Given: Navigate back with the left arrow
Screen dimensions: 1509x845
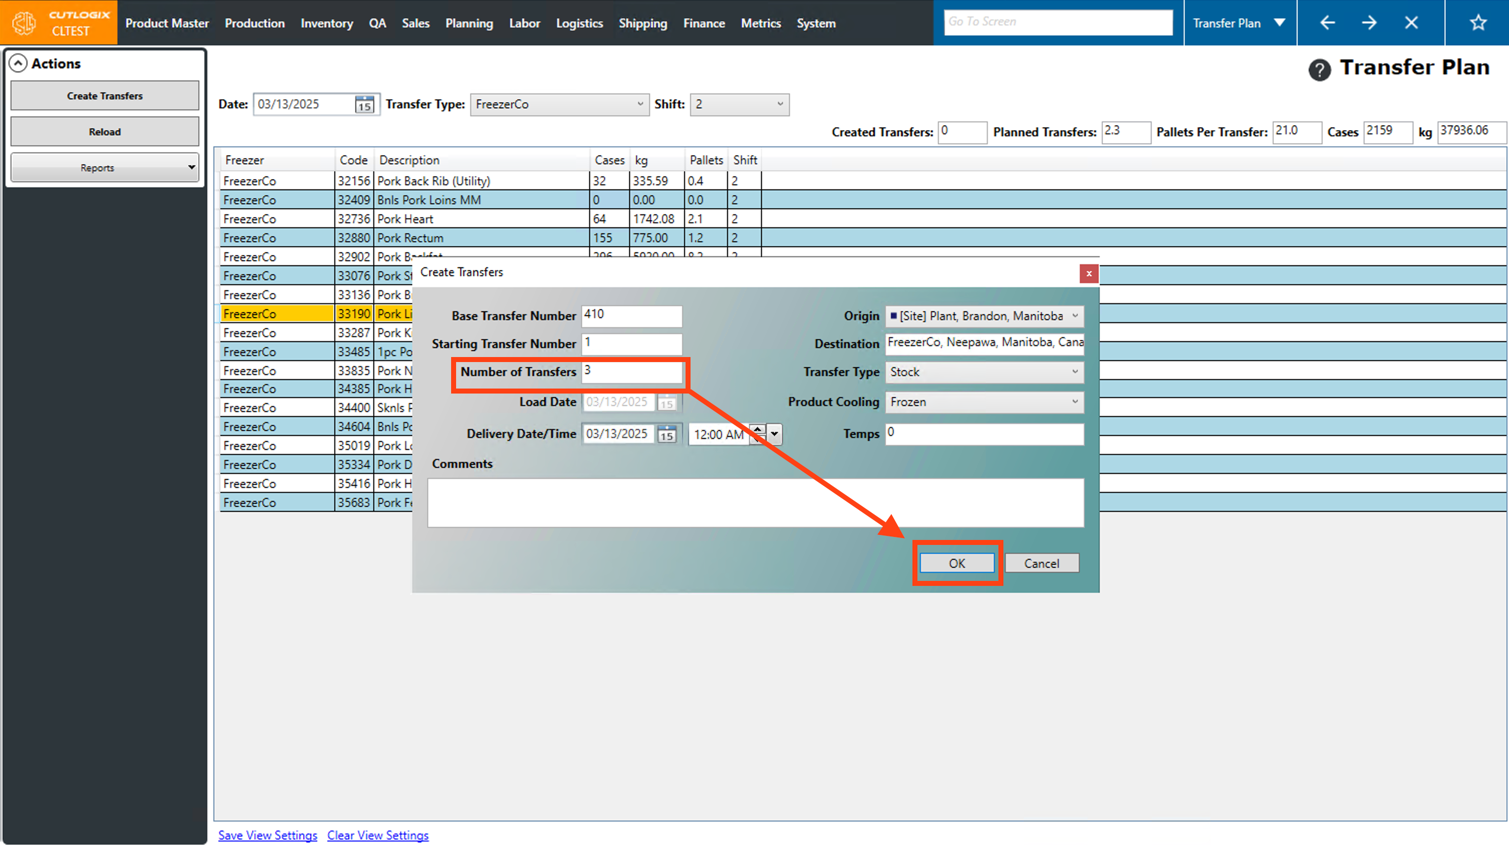Looking at the screenshot, I should (x=1327, y=23).
